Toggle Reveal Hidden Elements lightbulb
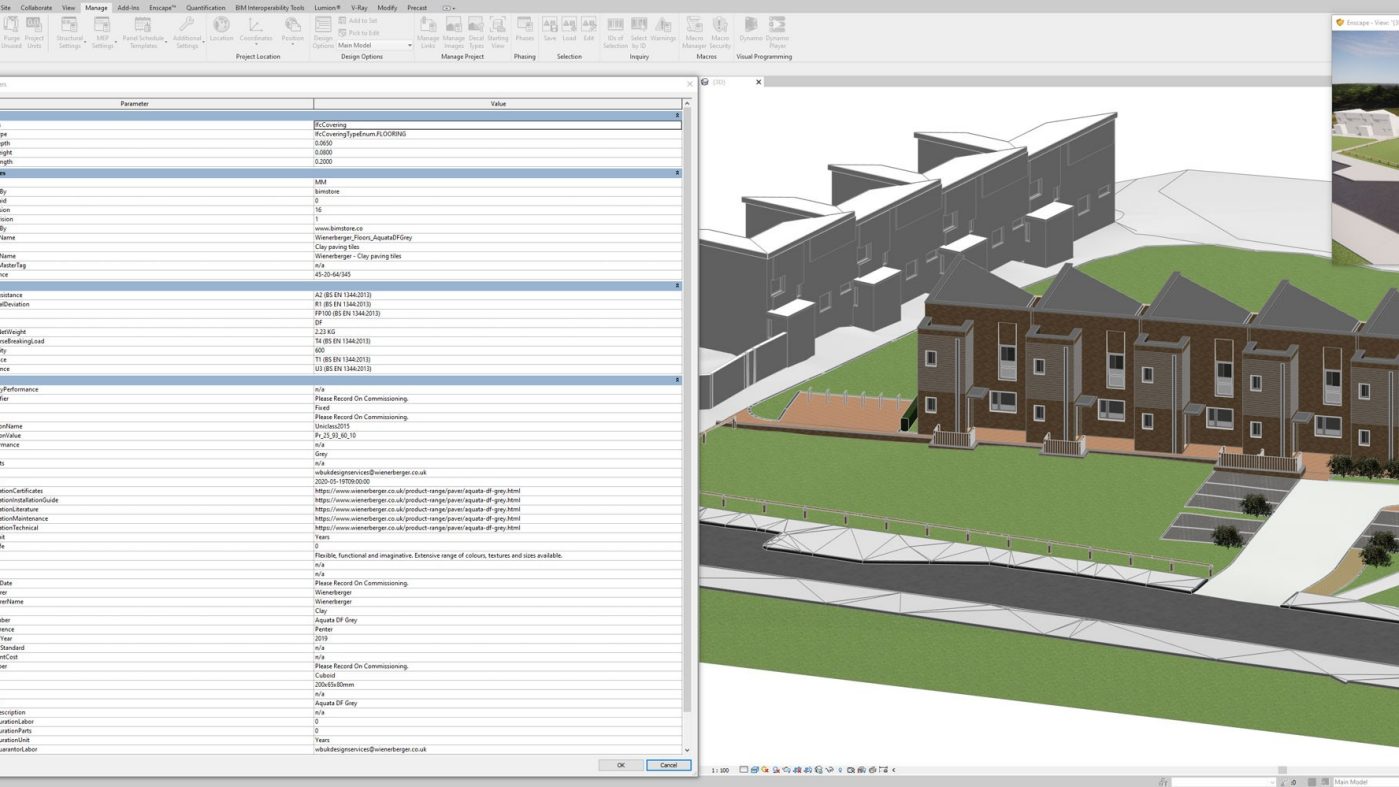This screenshot has width=1399, height=787. (x=839, y=769)
